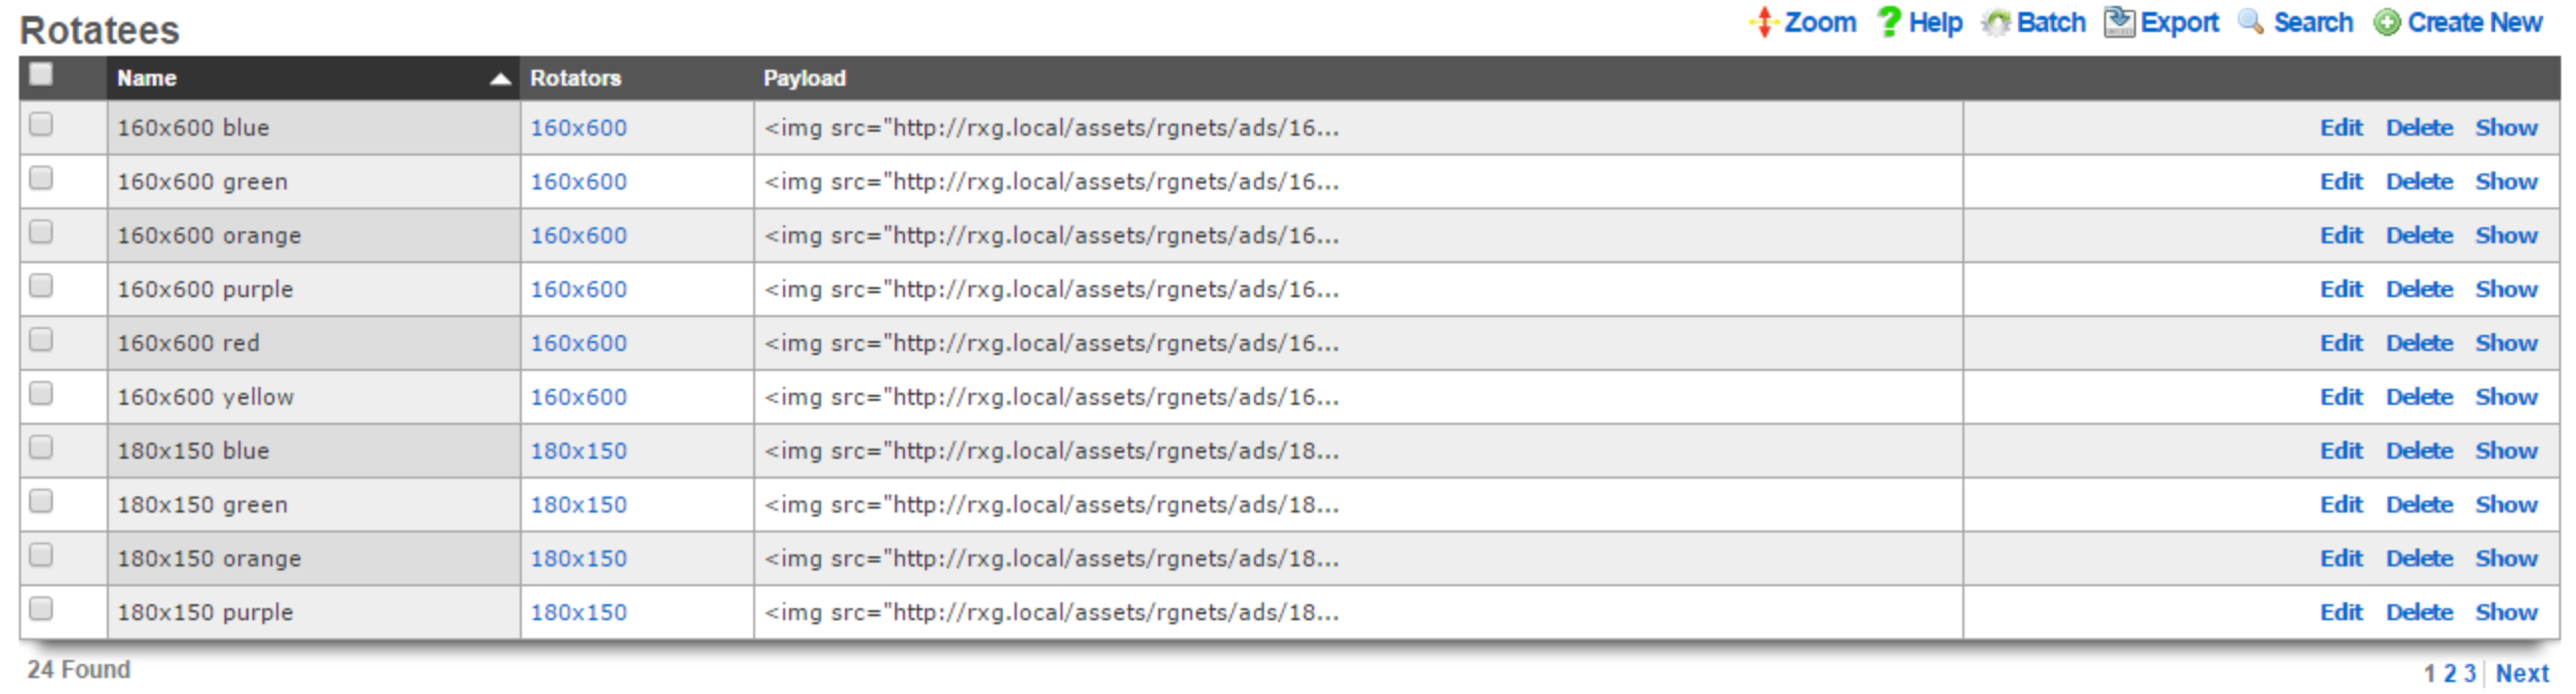
Task: Delete the 160x600 orange rotatee
Action: point(2418,236)
